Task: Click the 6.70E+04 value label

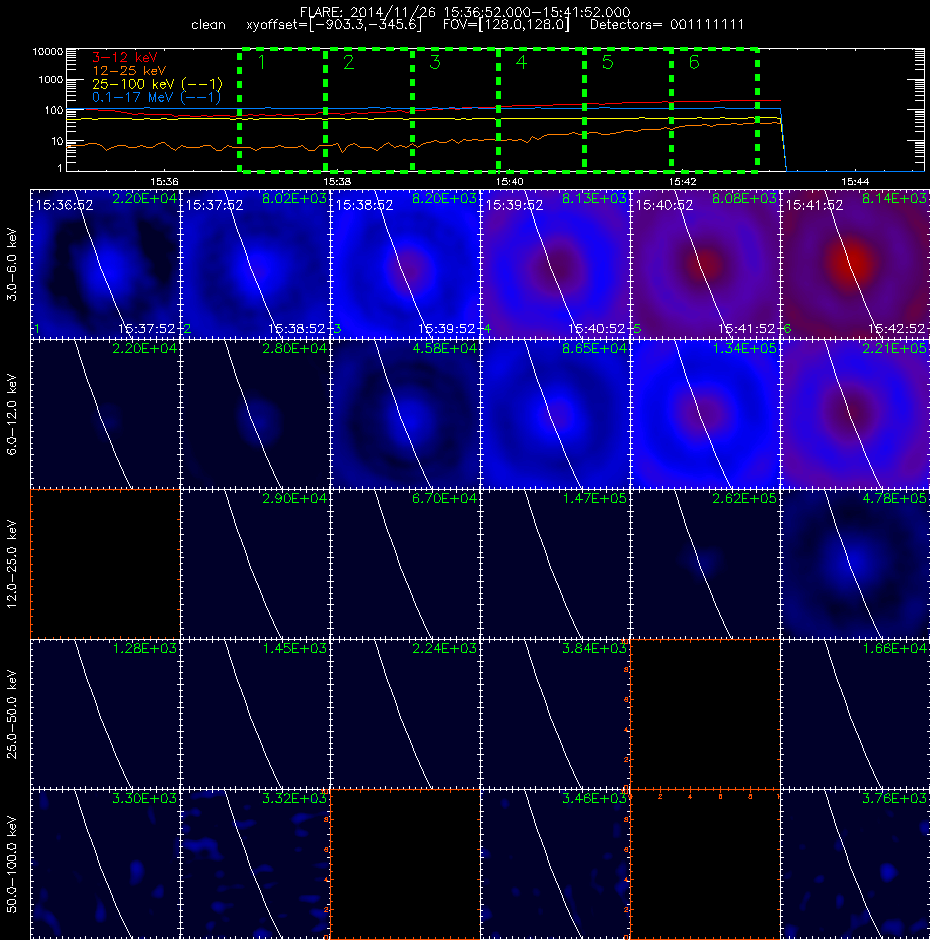Action: (x=444, y=498)
